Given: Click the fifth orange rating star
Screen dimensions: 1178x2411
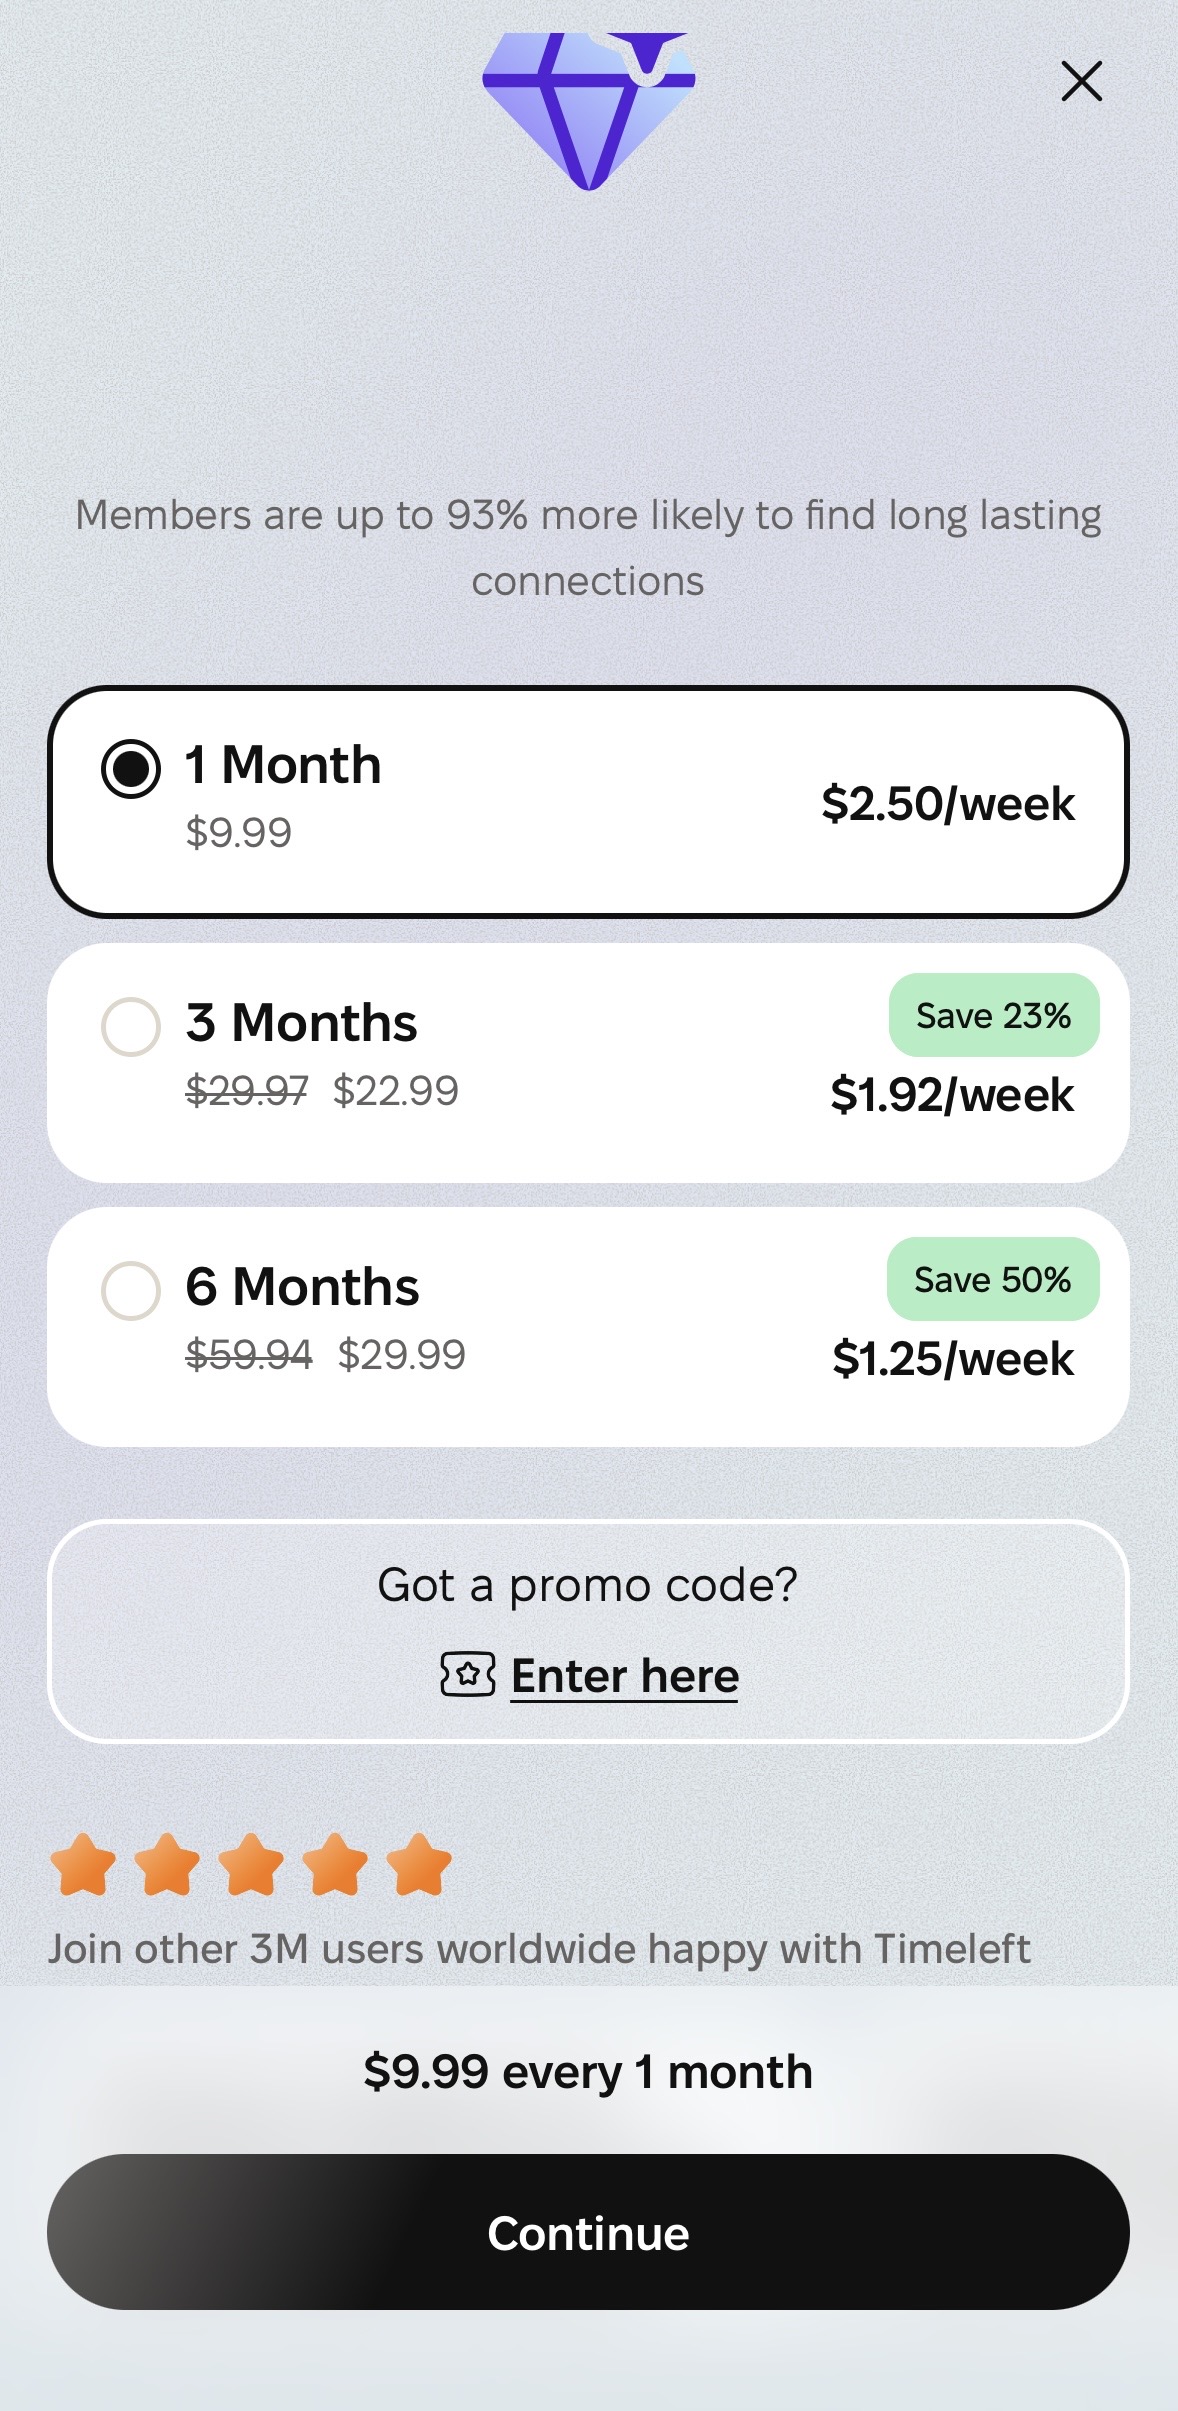Looking at the screenshot, I should coord(419,1864).
